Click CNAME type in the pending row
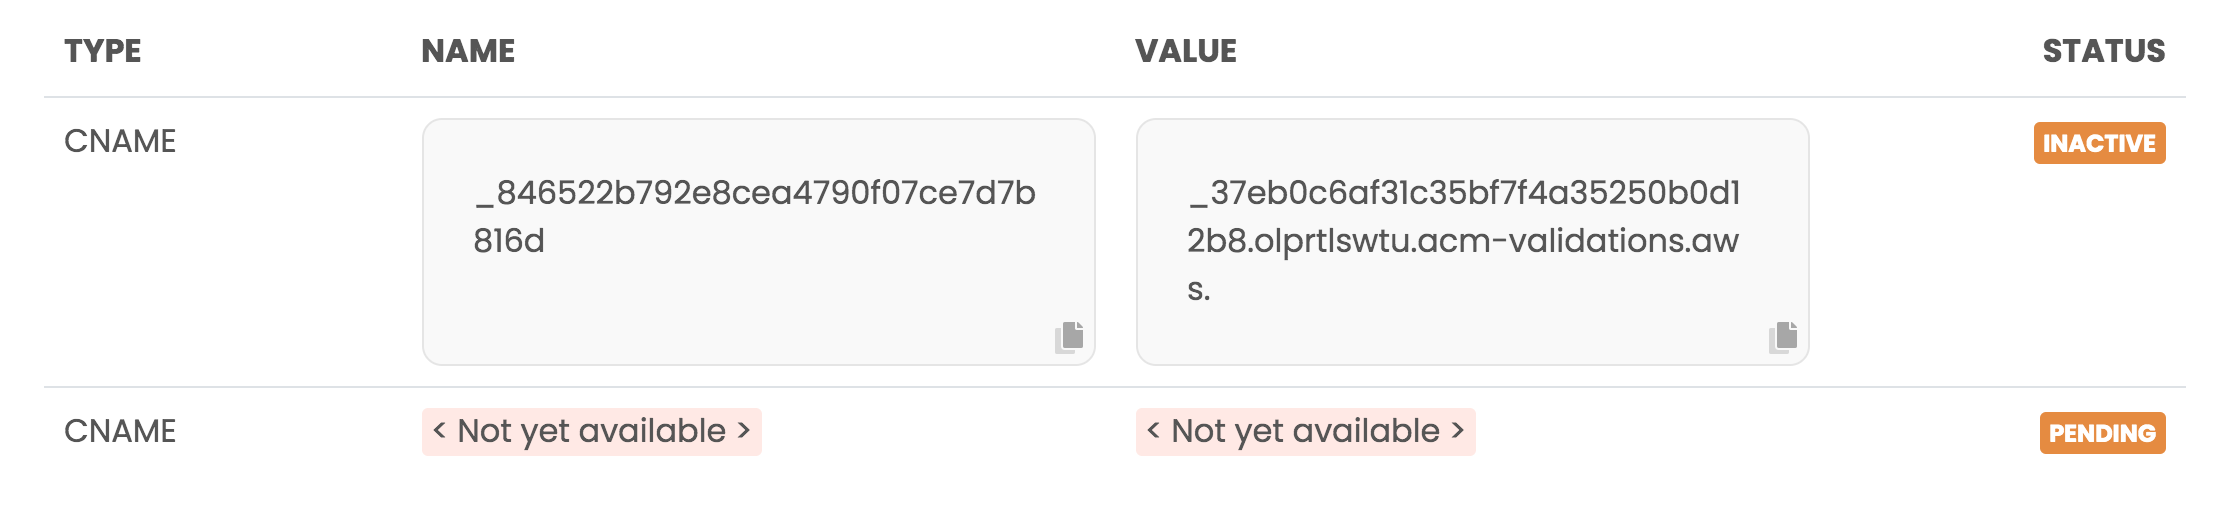The image size is (2226, 508). click(120, 431)
